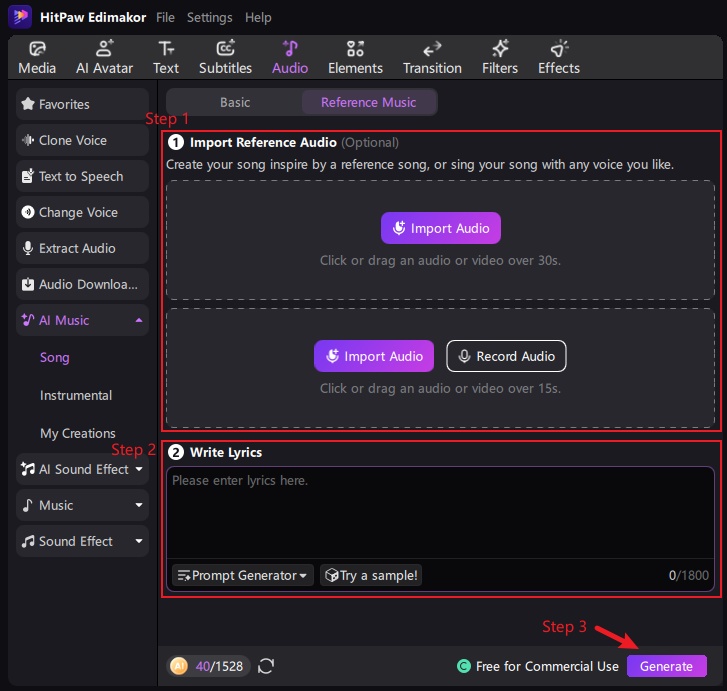Open My Creations list
This screenshot has height=691, width=727.
pyautogui.click(x=77, y=433)
